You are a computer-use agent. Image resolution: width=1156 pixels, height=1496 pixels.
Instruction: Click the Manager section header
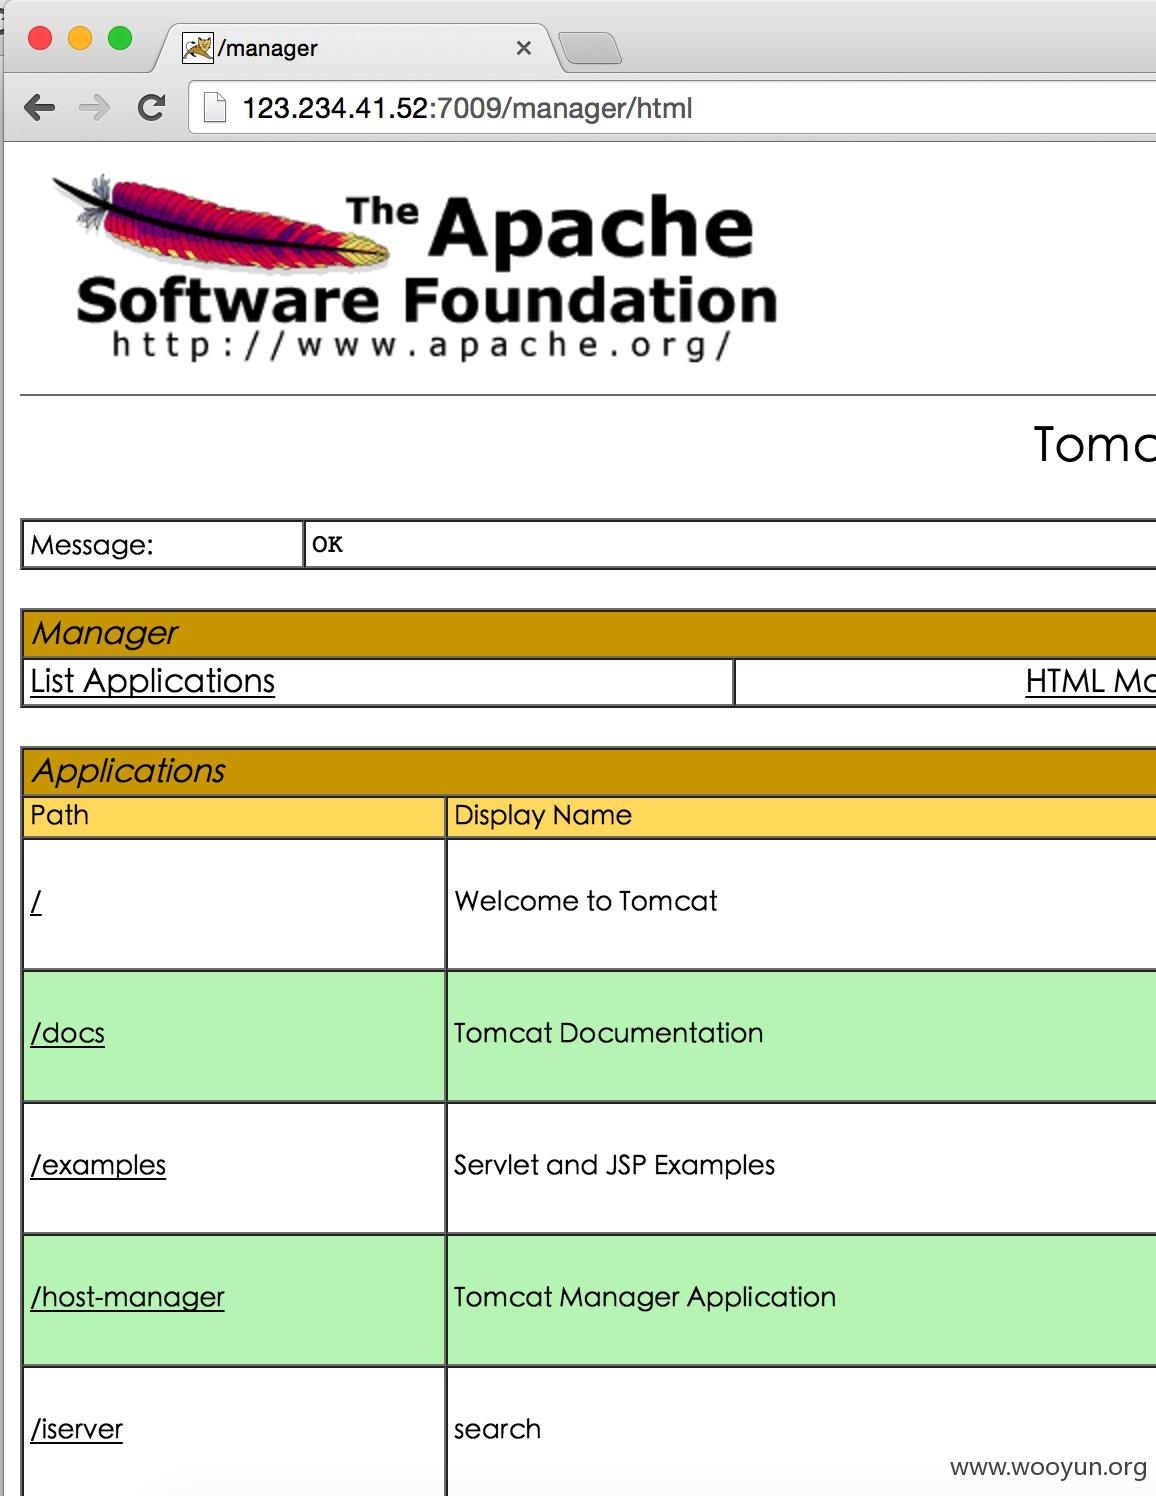[x=589, y=633]
